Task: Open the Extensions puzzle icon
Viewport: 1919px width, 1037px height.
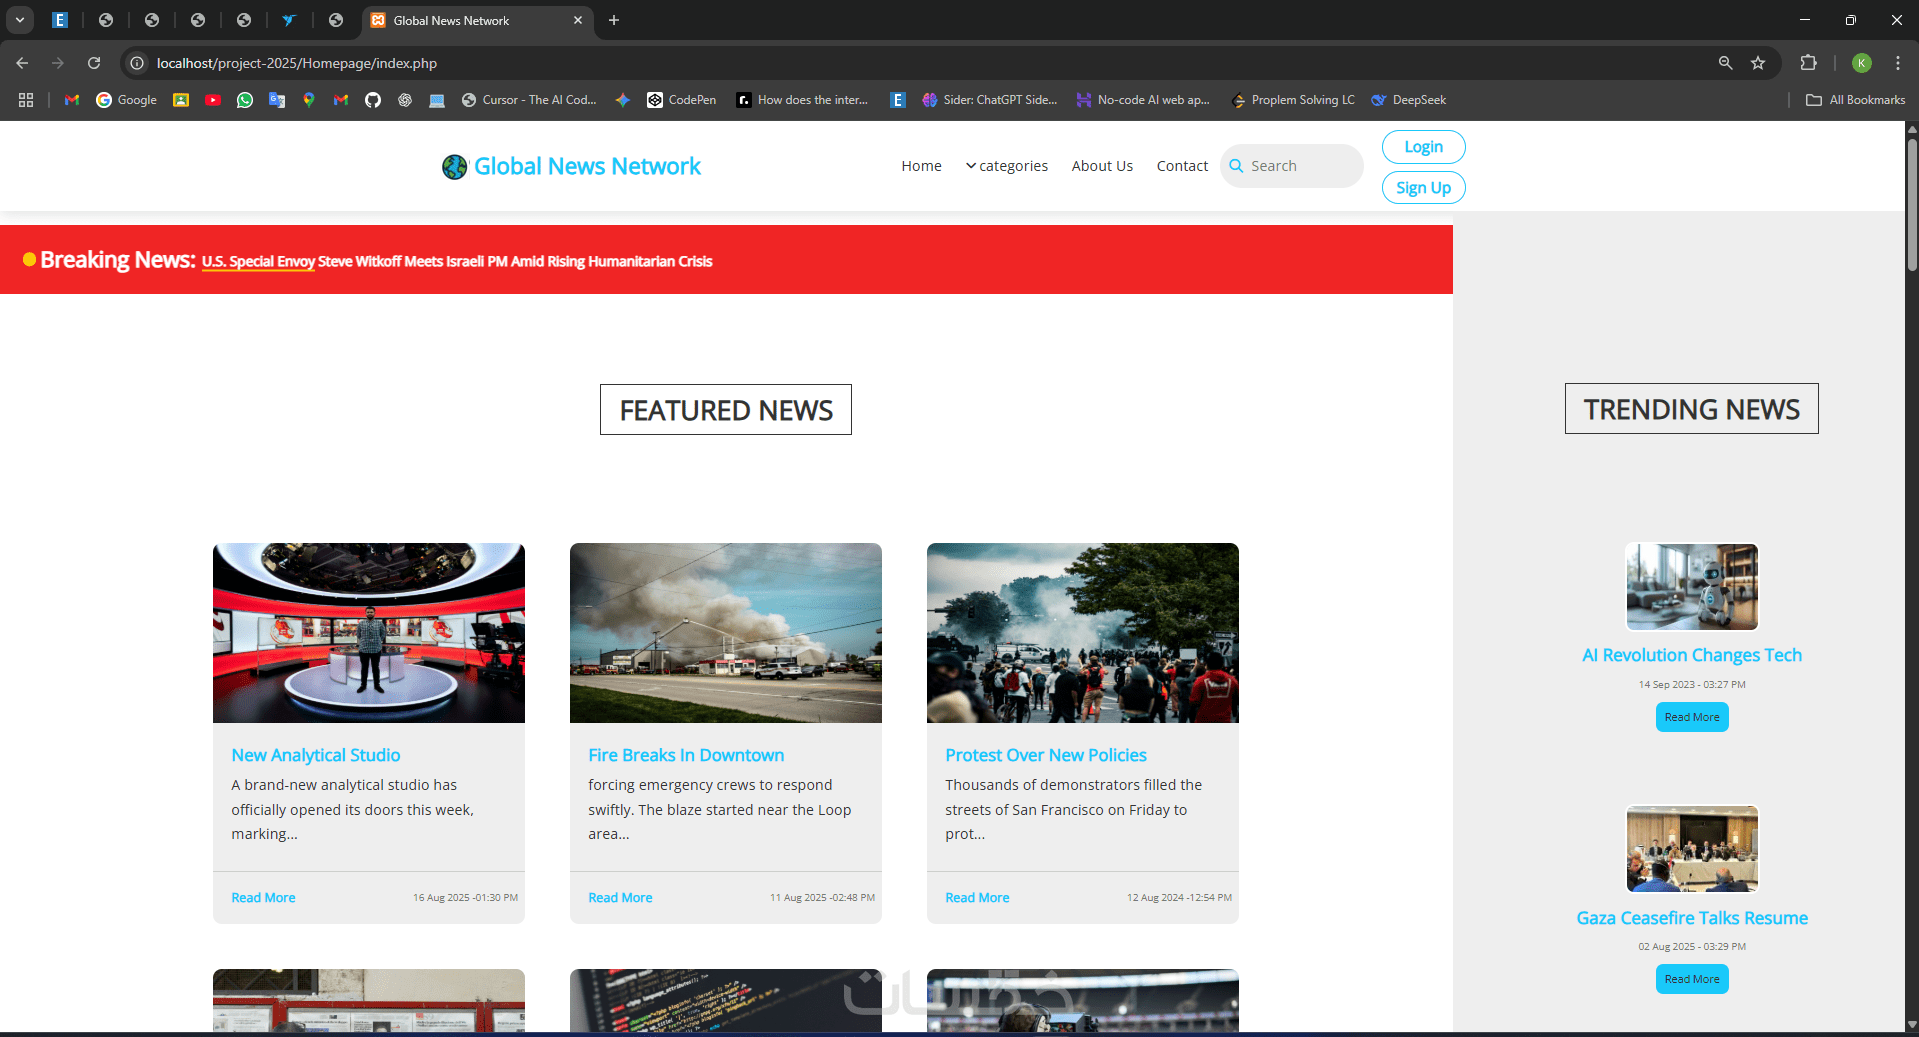Action: [1808, 63]
